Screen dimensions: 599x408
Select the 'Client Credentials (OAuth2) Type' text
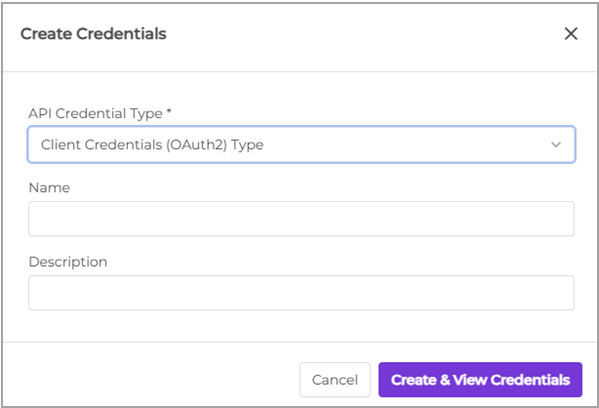pos(152,145)
